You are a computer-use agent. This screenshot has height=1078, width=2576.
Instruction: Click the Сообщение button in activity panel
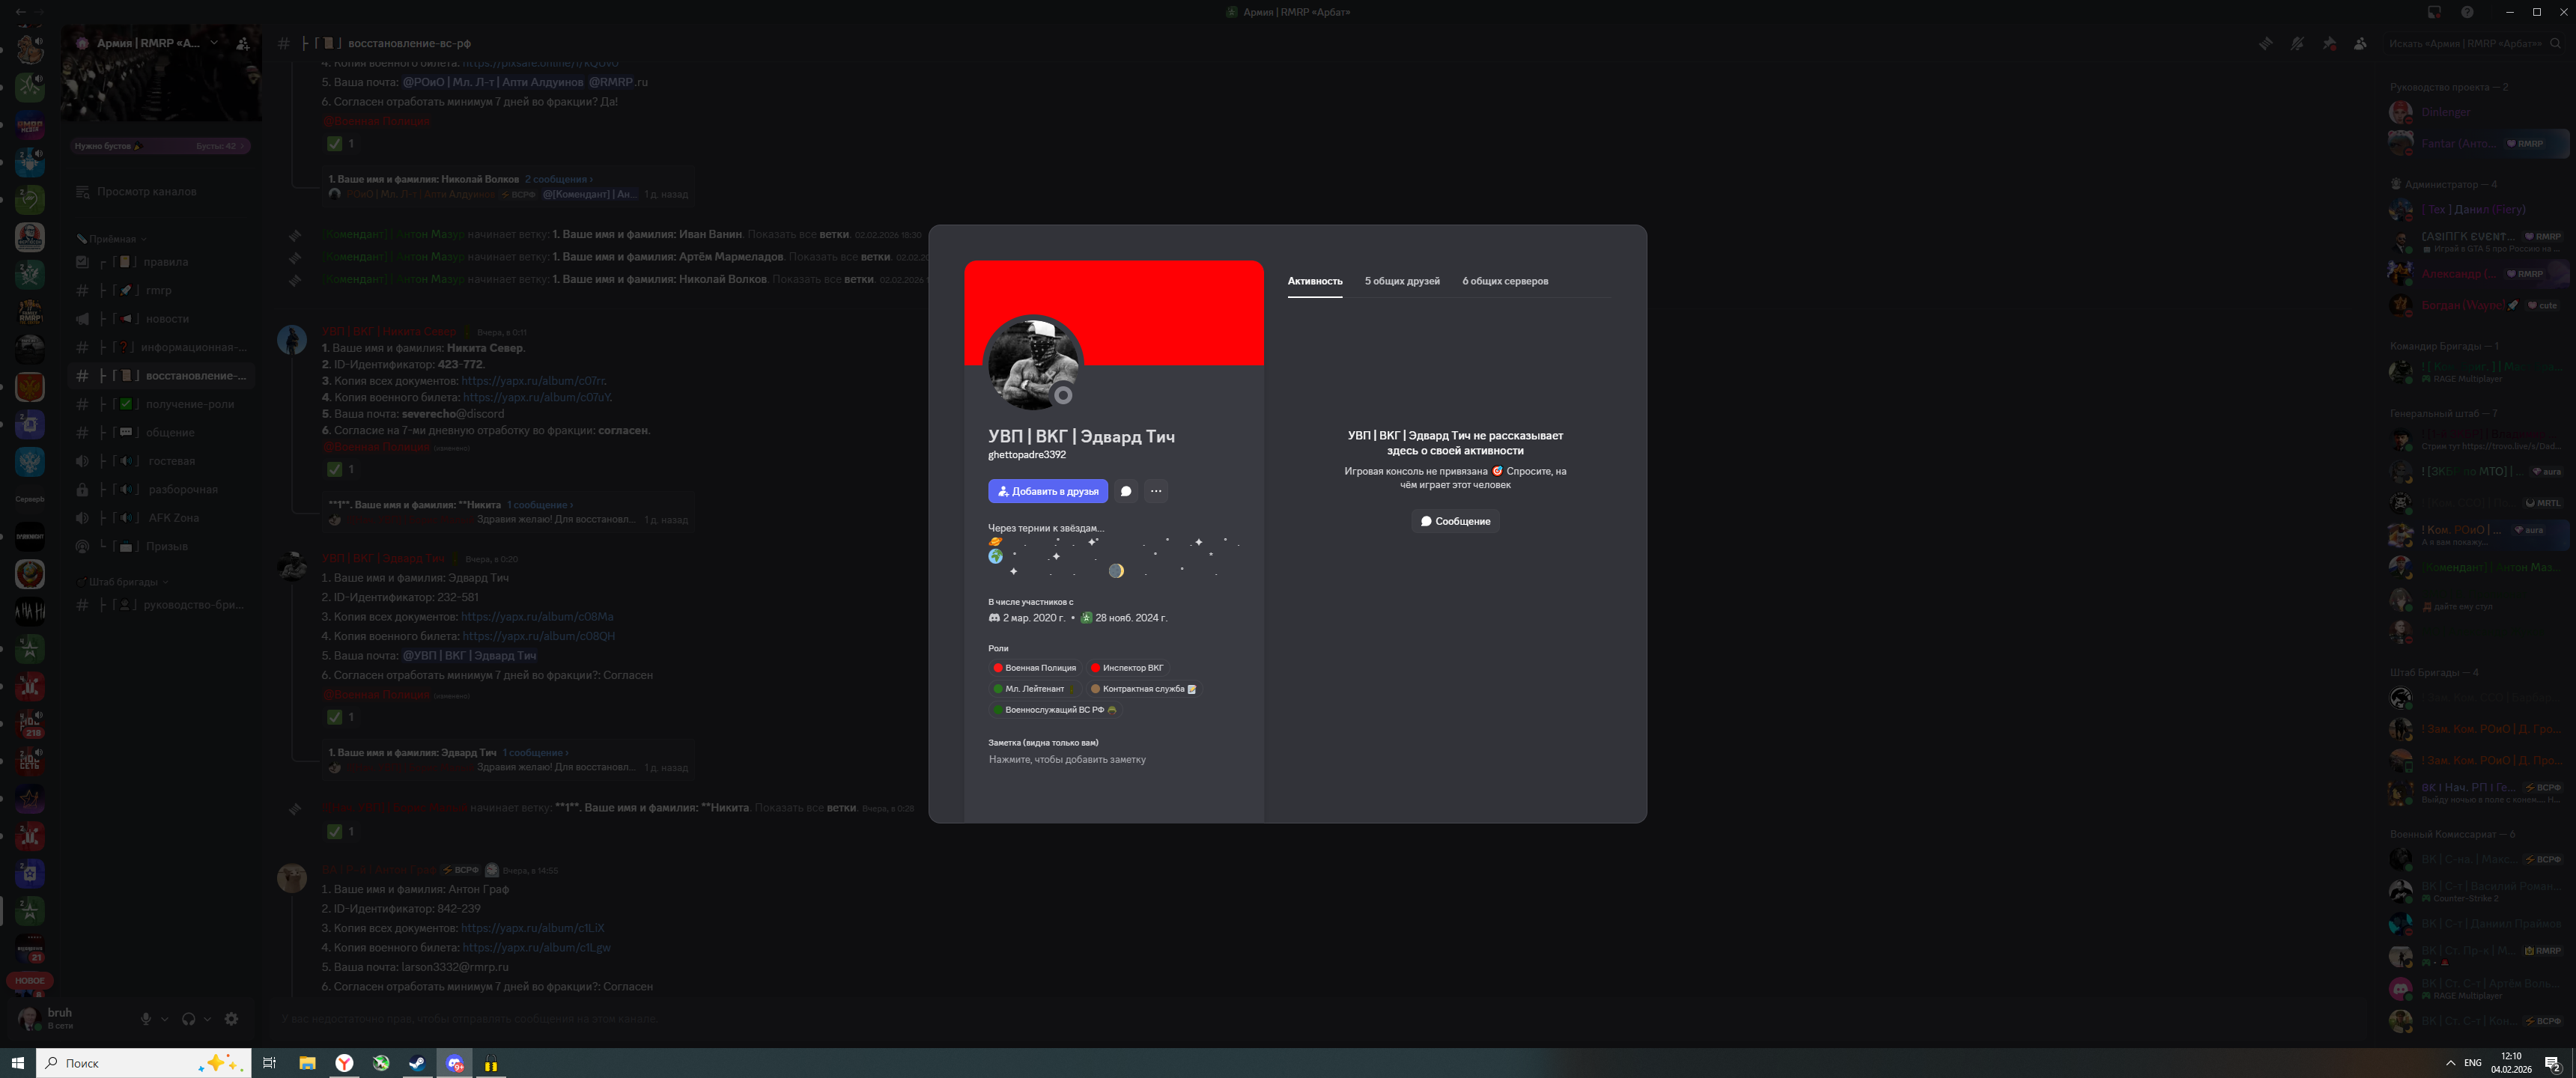pyautogui.click(x=1455, y=521)
